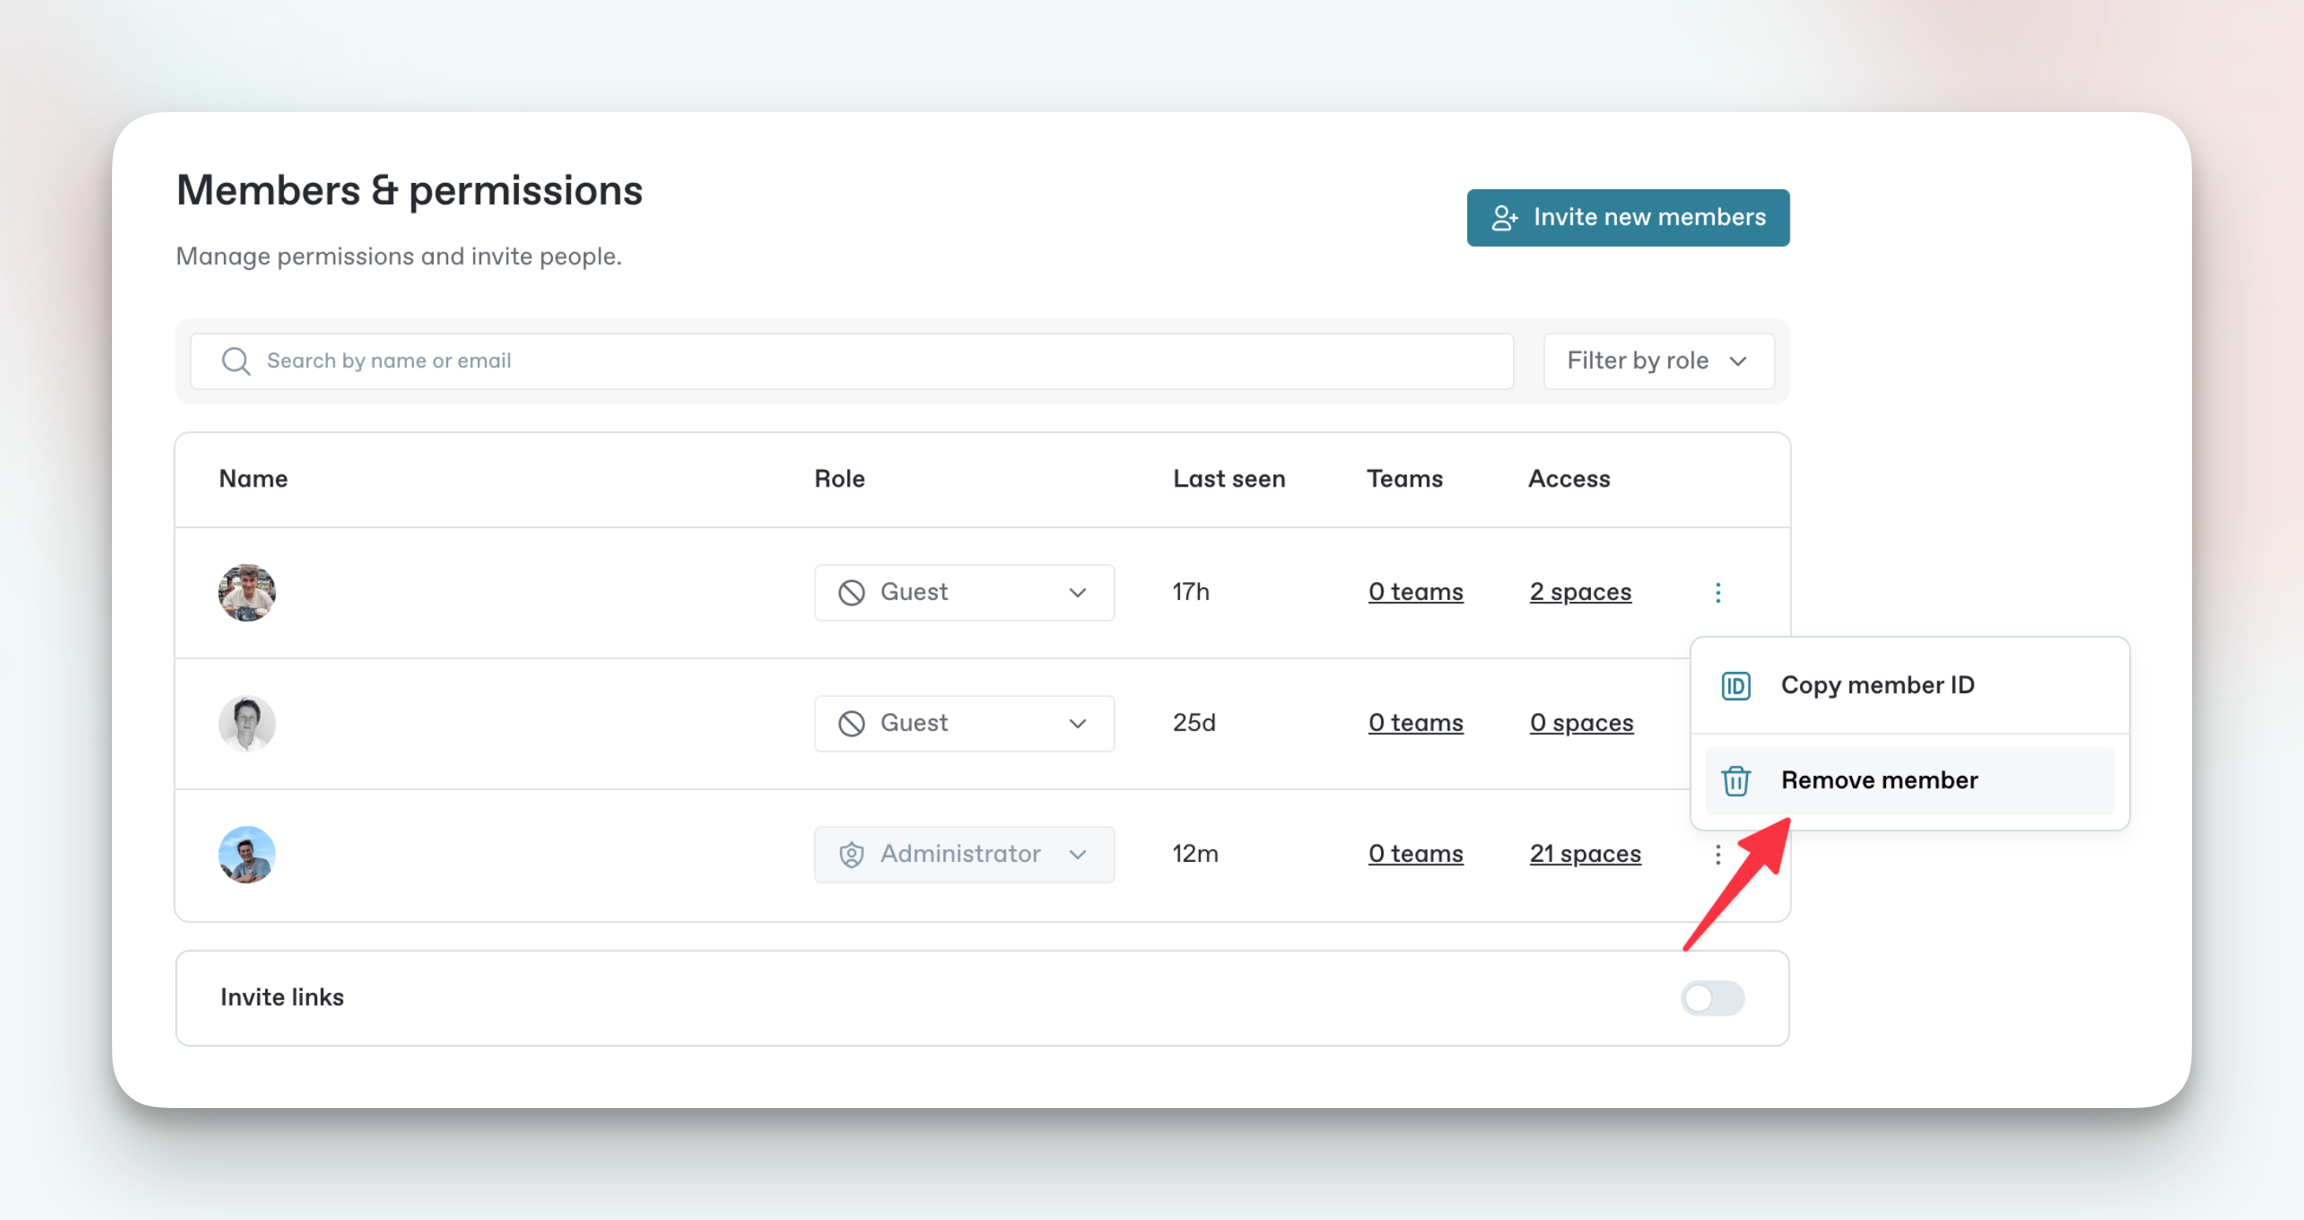Open the 2 spaces access link
Image resolution: width=2304 pixels, height=1220 pixels.
pos(1580,592)
